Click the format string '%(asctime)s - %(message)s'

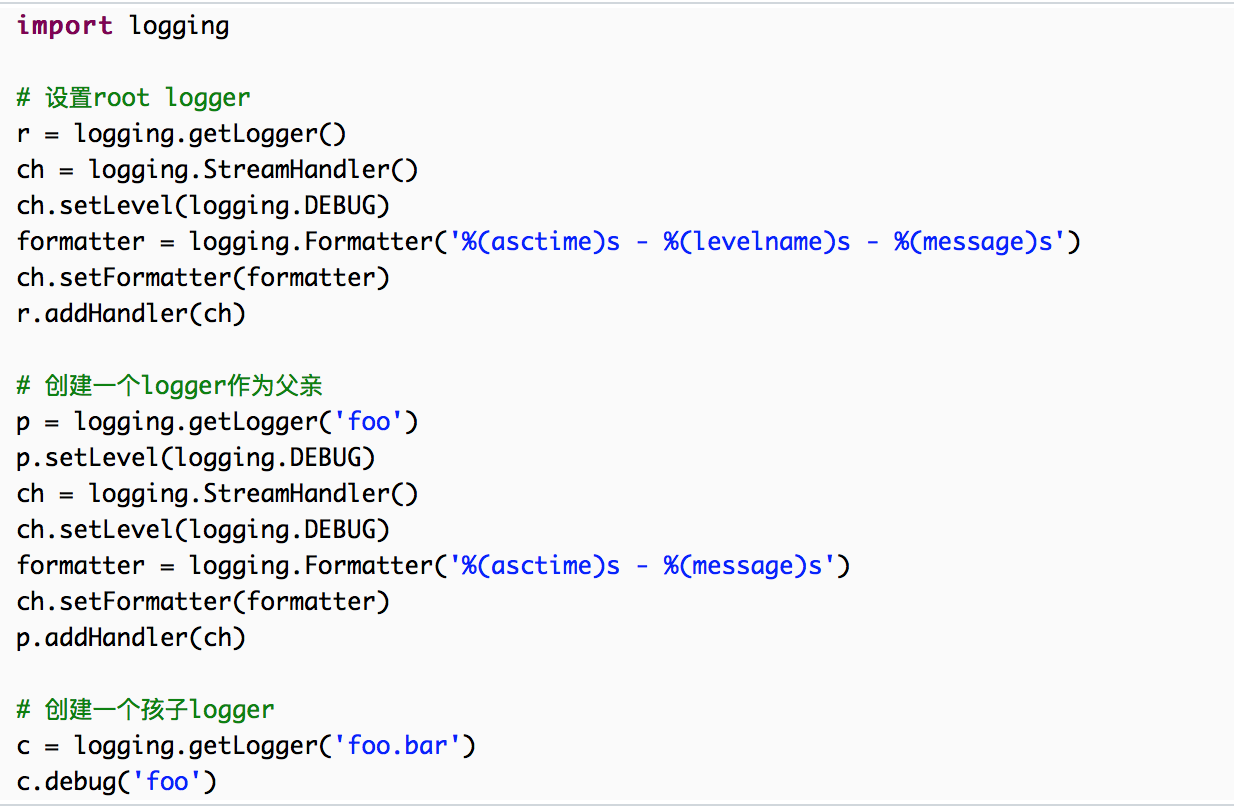[642, 566]
